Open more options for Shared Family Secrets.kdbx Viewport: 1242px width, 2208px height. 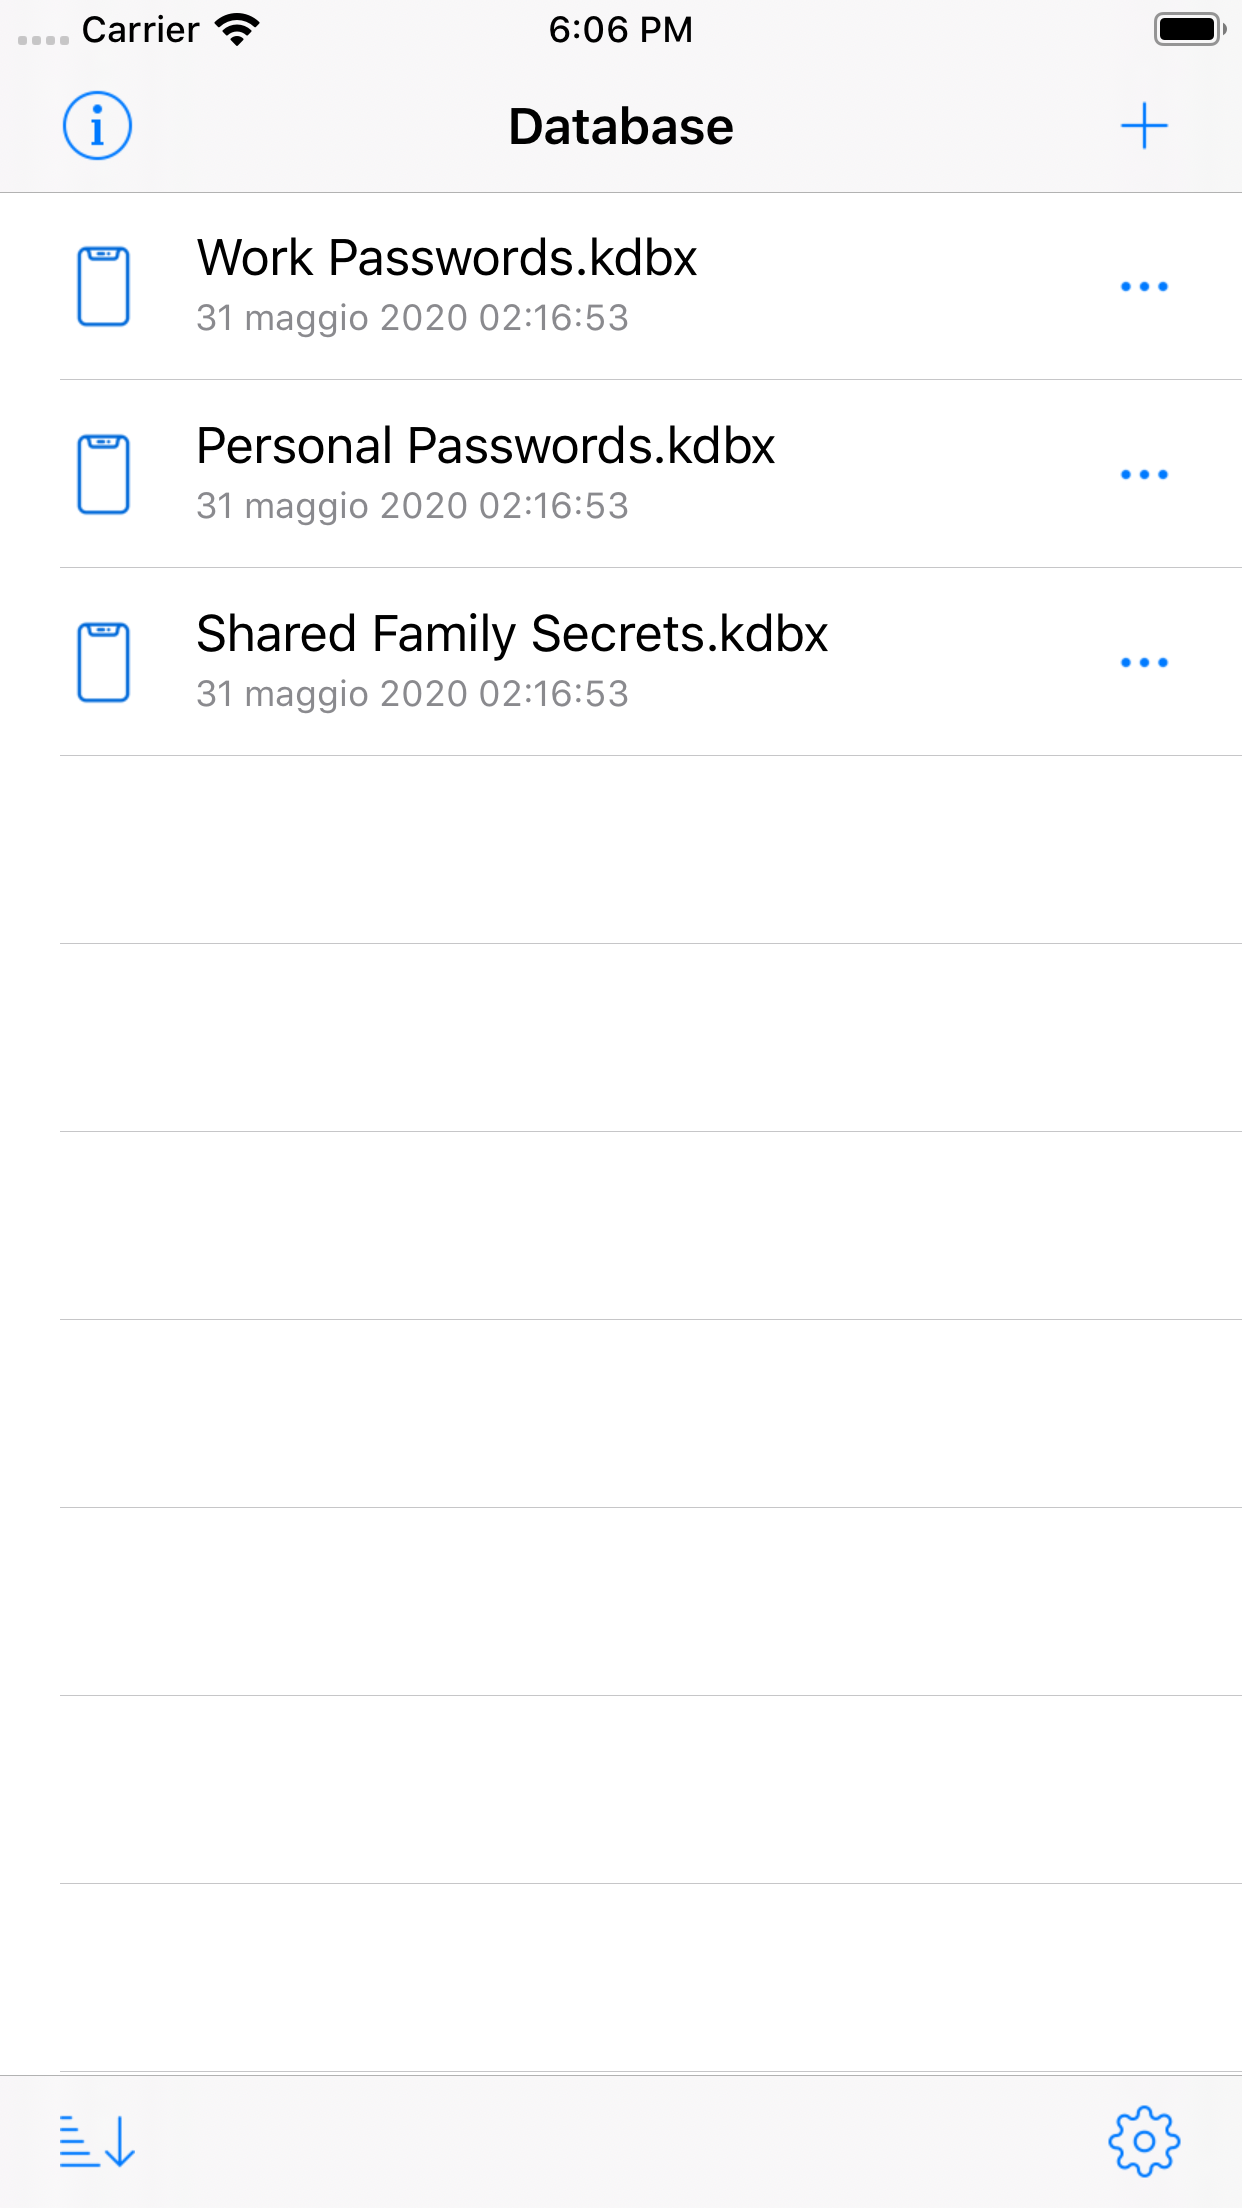[x=1146, y=661]
